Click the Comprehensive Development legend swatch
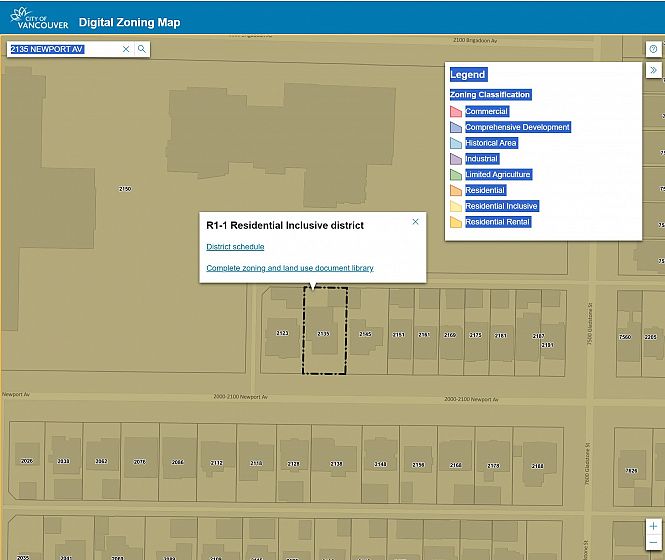 pos(456,127)
